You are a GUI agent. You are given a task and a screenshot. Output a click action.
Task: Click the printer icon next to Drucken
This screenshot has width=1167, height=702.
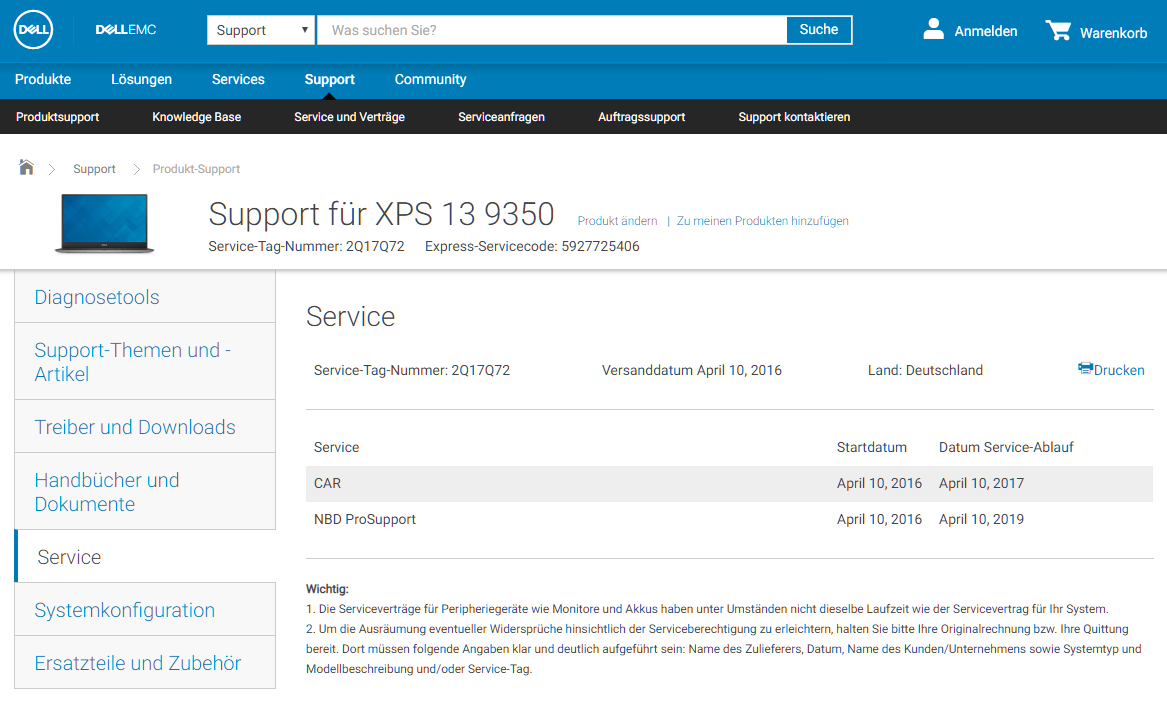[1085, 369]
